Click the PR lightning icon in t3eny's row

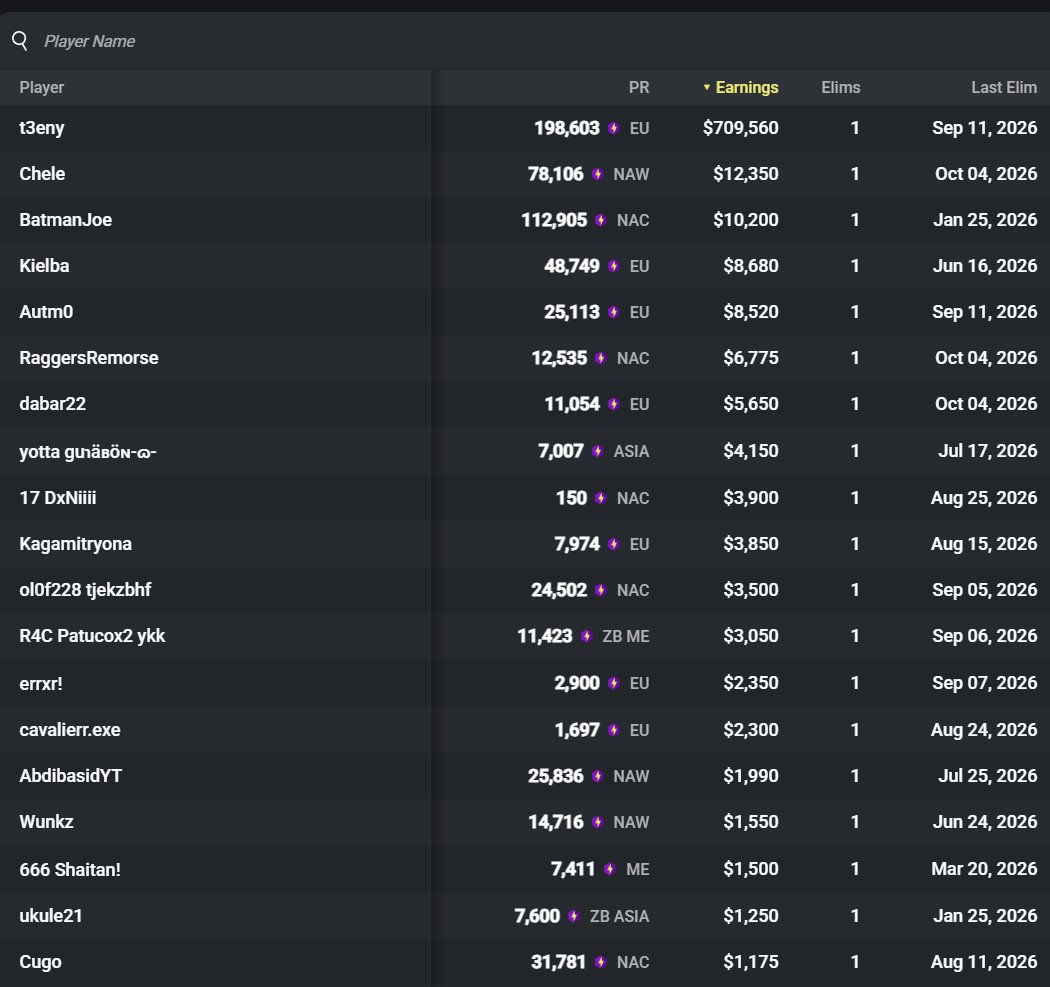(613, 128)
